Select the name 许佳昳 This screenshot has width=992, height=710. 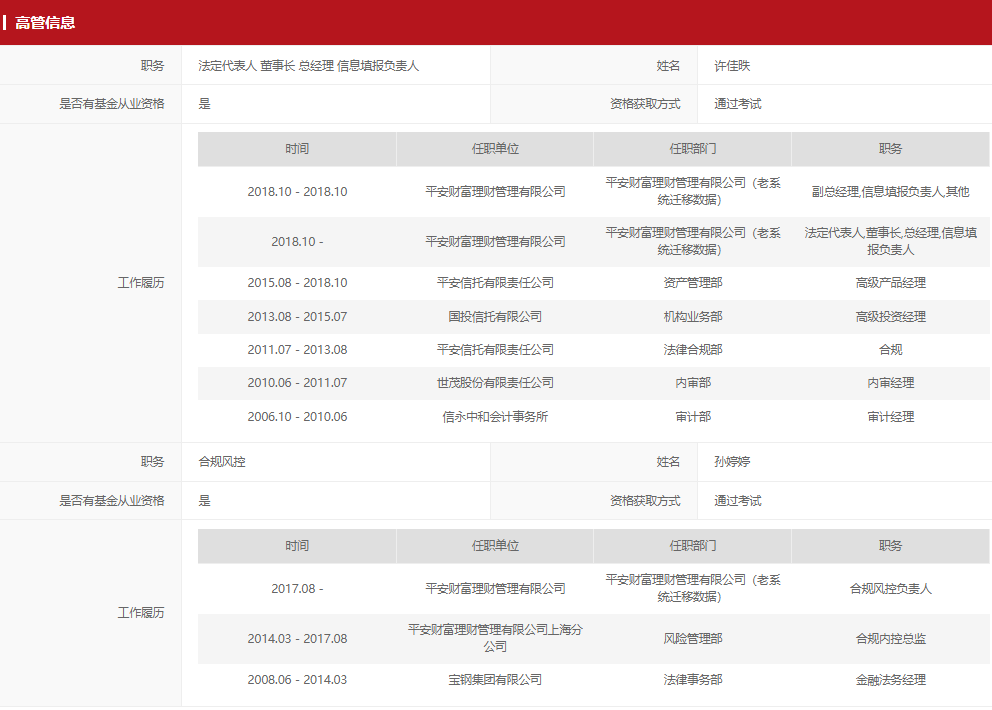(x=732, y=66)
